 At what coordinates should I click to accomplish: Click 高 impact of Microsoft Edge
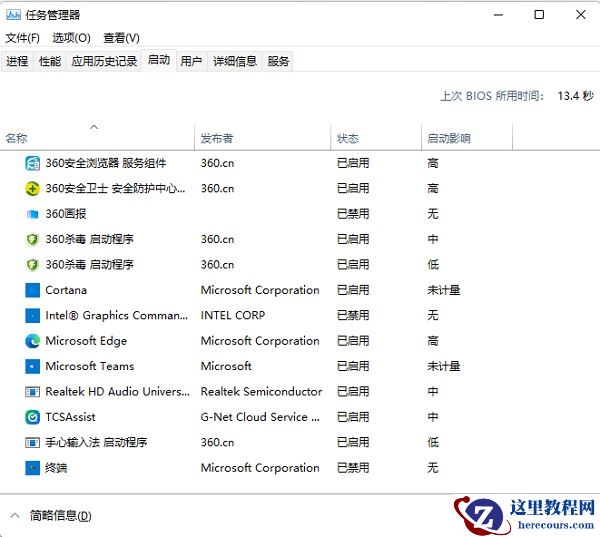pyautogui.click(x=433, y=341)
